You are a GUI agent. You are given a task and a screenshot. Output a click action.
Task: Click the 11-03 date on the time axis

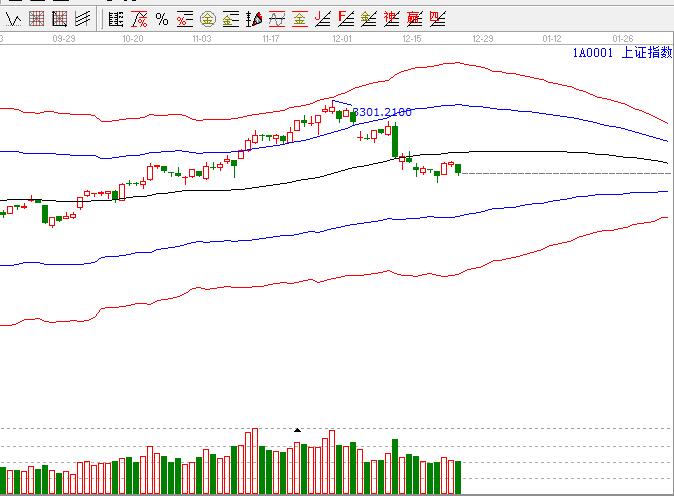201,38
